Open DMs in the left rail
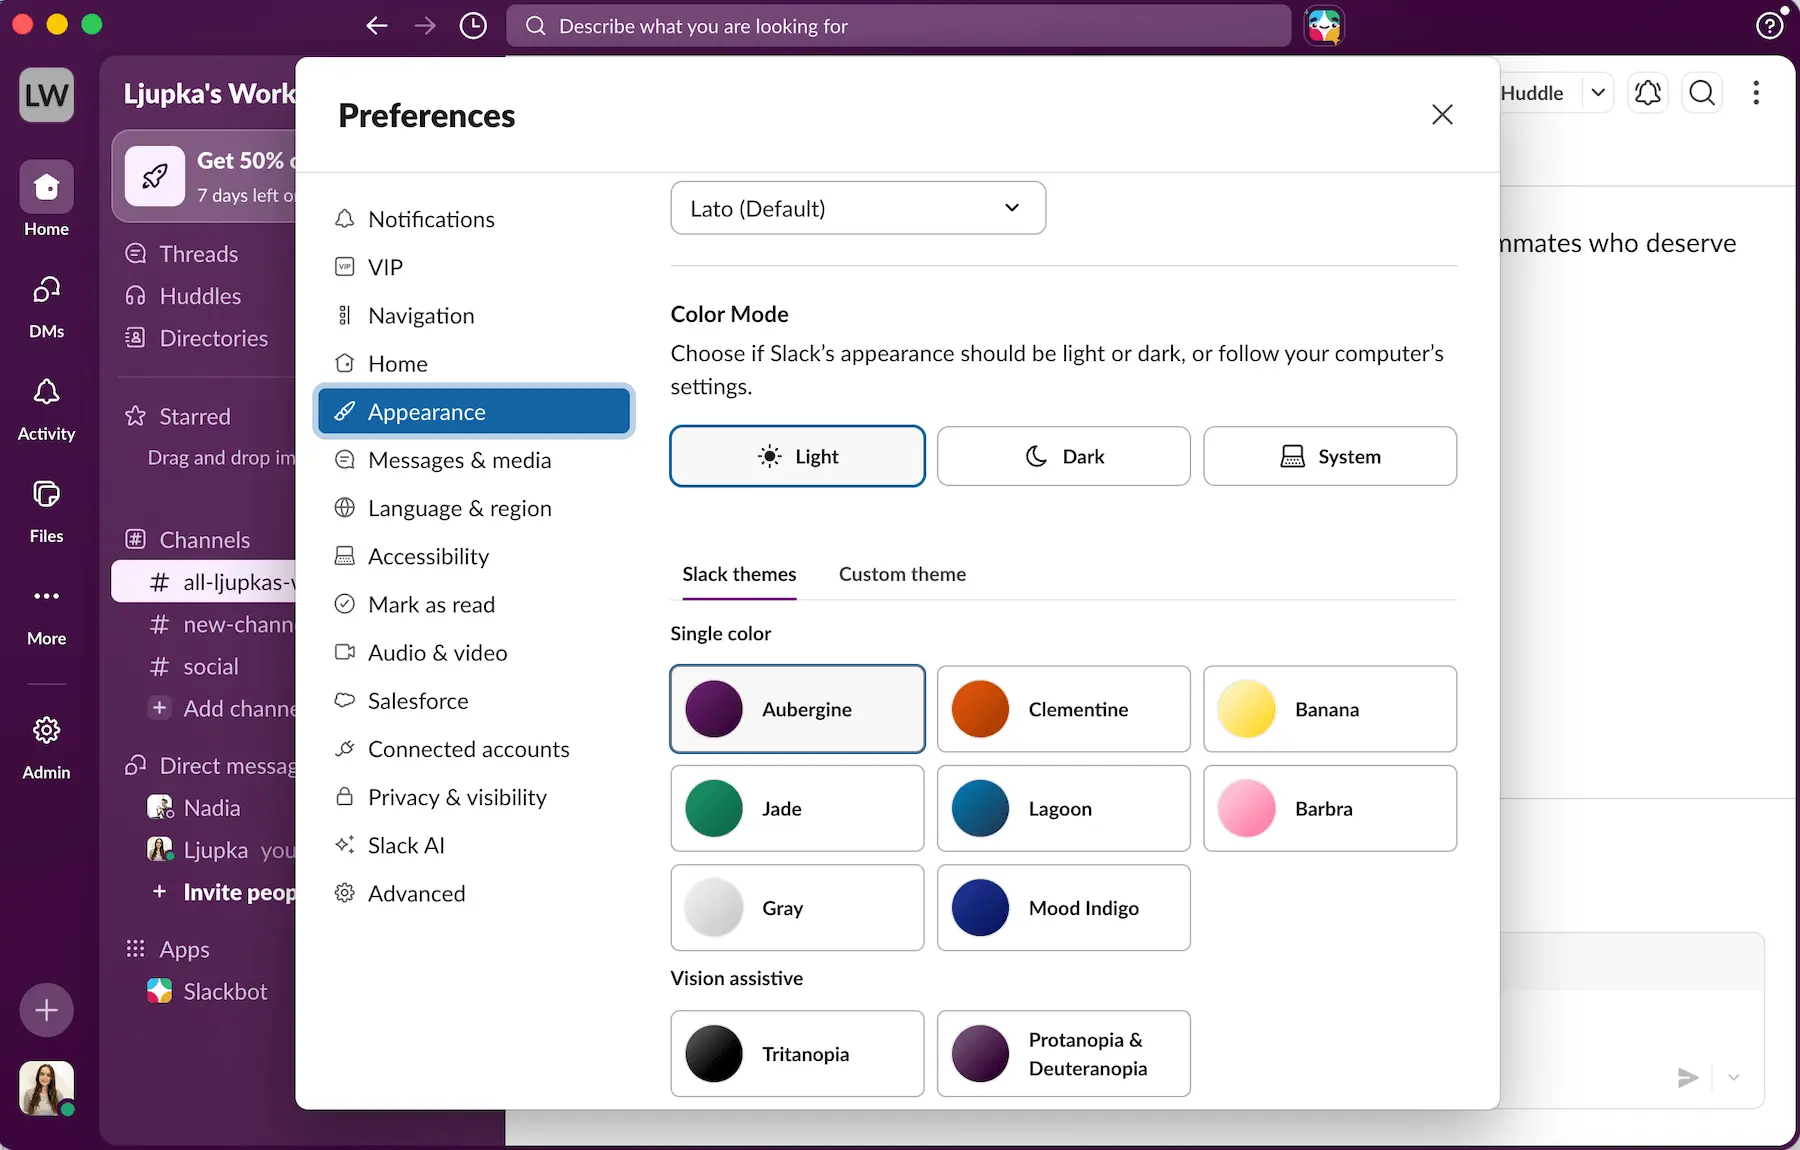1800x1150 pixels. pos(46,307)
